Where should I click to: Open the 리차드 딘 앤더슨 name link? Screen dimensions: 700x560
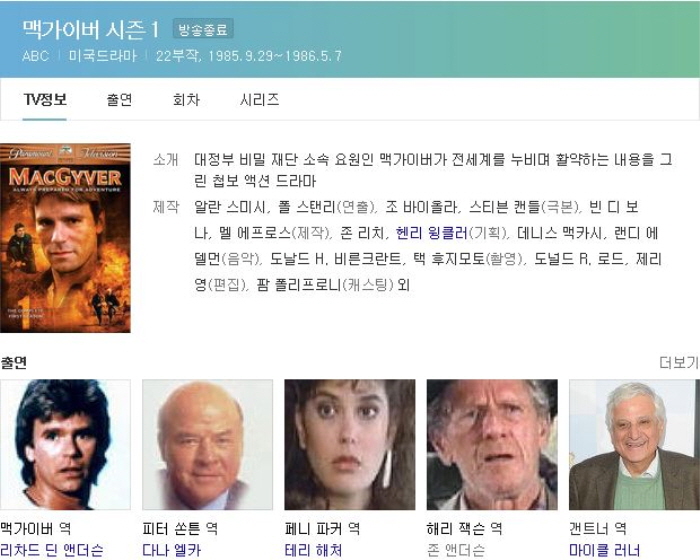[52, 550]
